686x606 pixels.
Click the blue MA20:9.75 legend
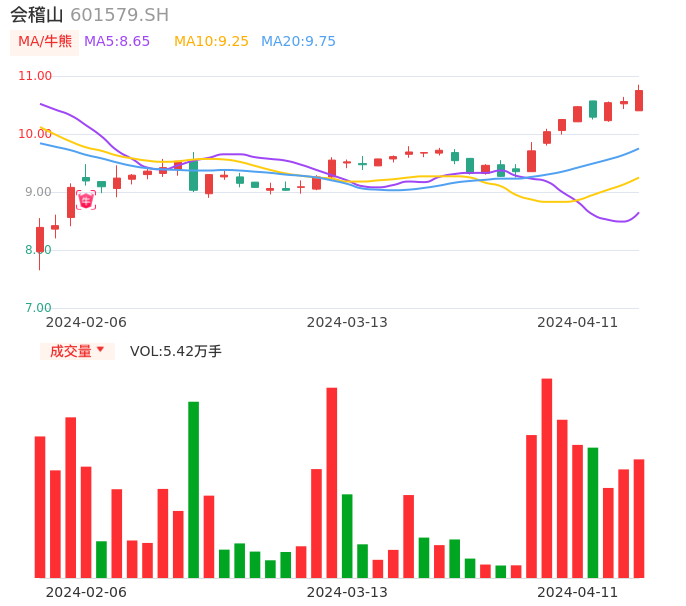pyautogui.click(x=298, y=42)
